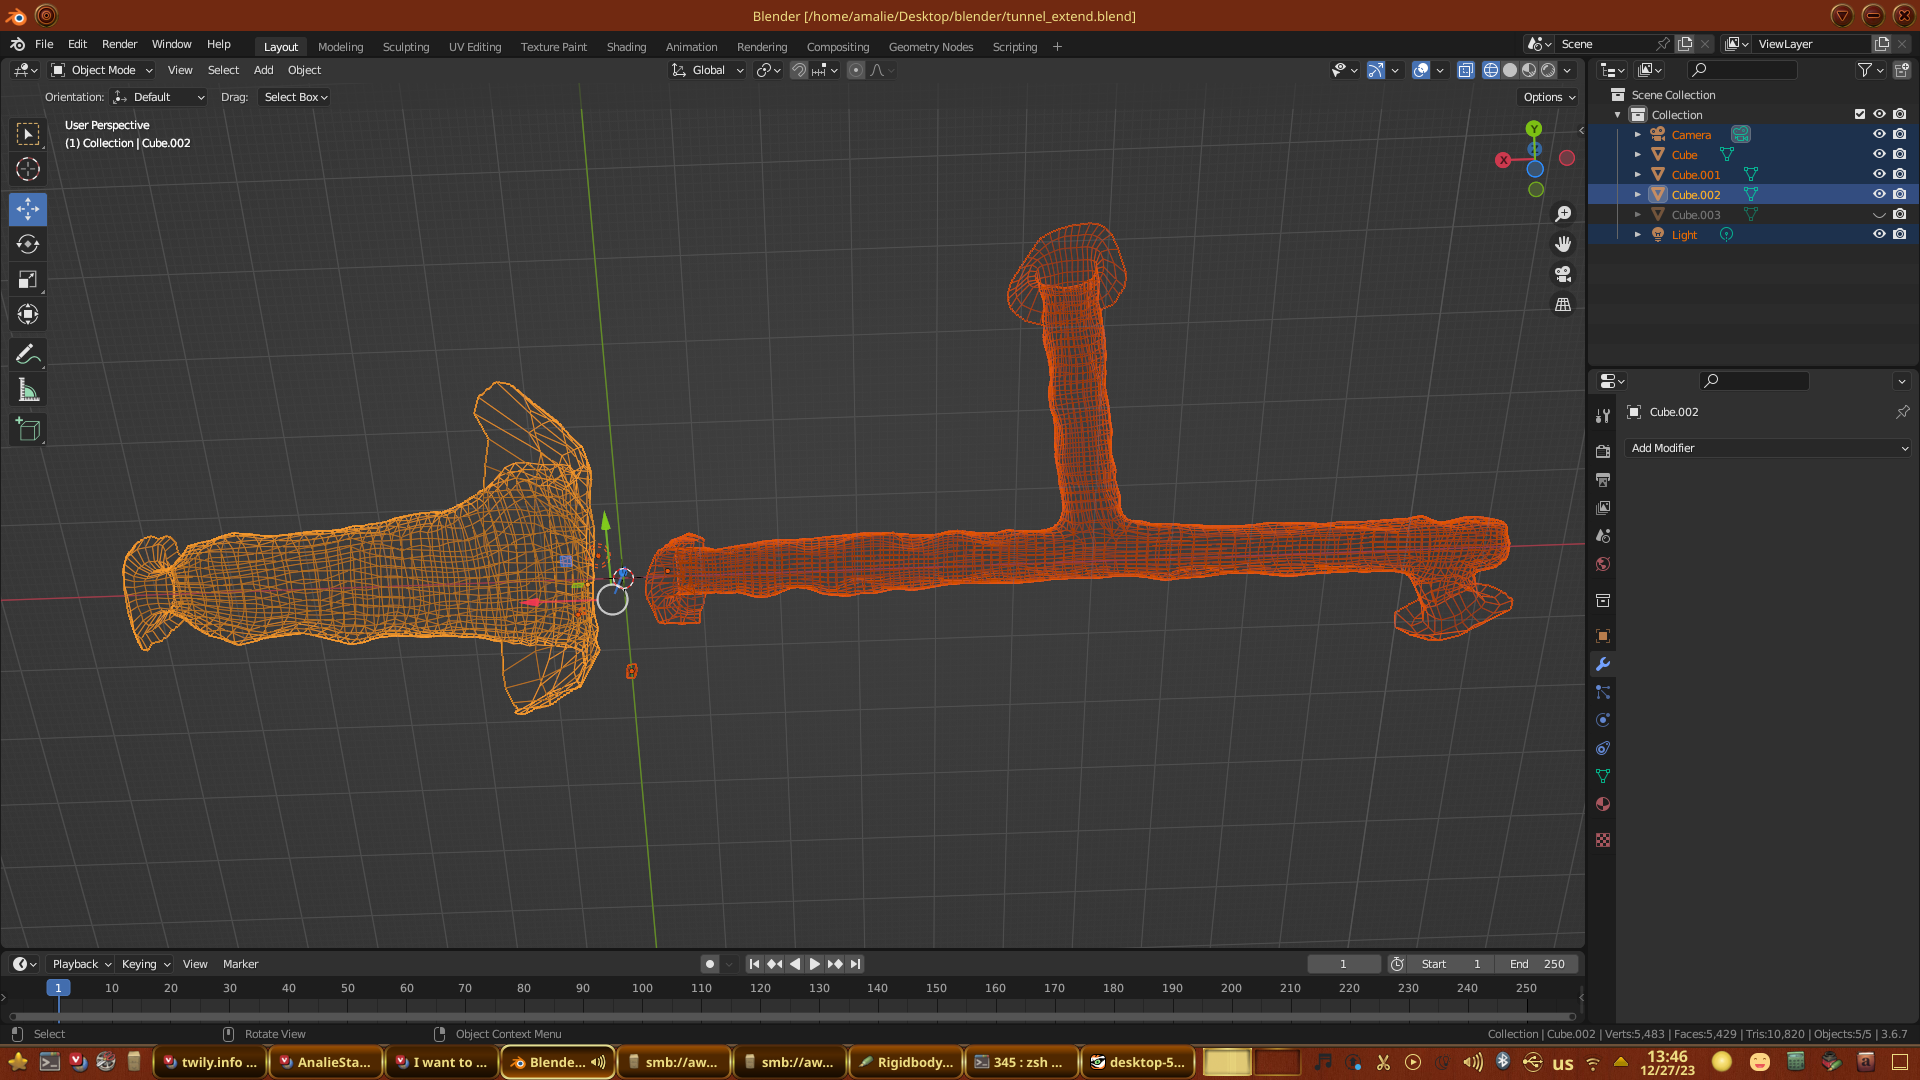Show hidden Cube.003 in viewport
Screen dimensions: 1920x1080
1879,215
